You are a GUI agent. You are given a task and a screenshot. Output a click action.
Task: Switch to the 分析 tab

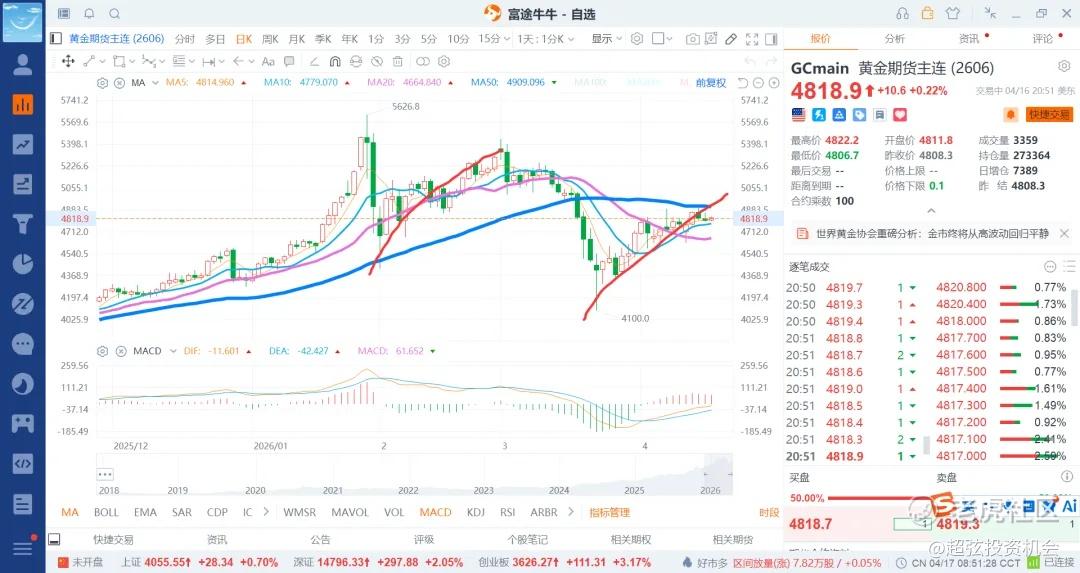pos(895,39)
